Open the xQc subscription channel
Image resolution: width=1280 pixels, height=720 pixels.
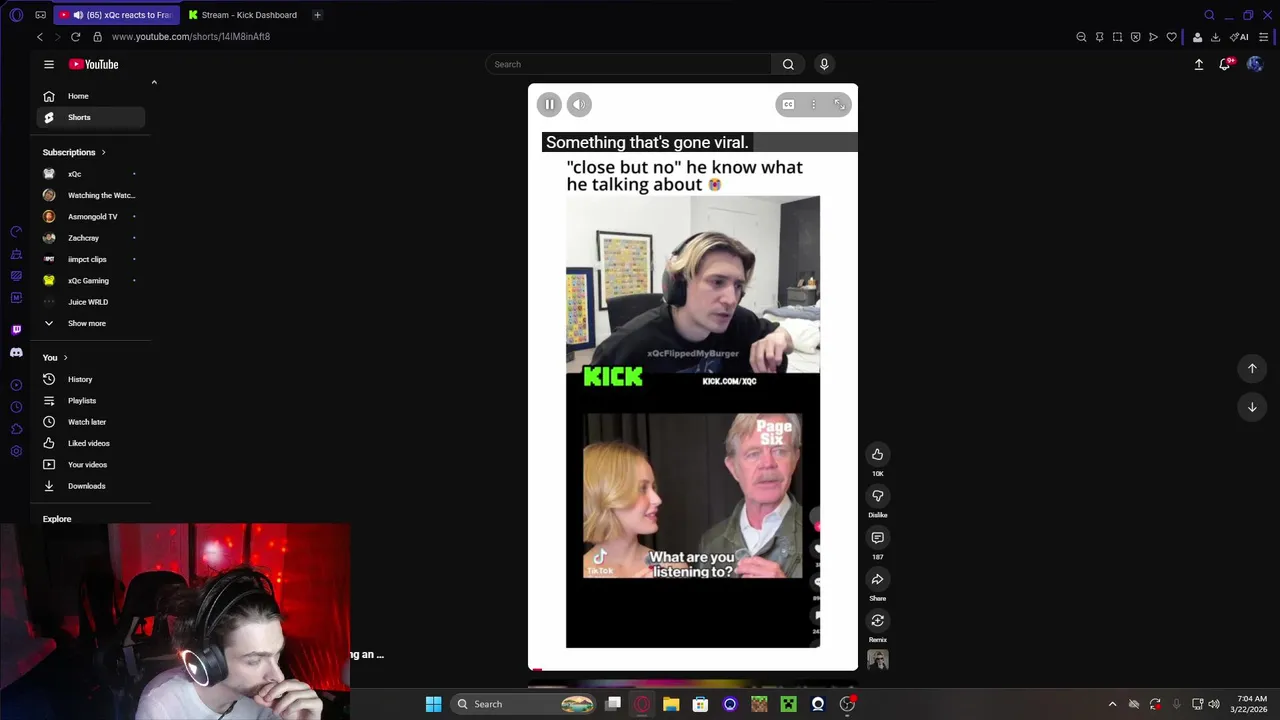point(91,174)
